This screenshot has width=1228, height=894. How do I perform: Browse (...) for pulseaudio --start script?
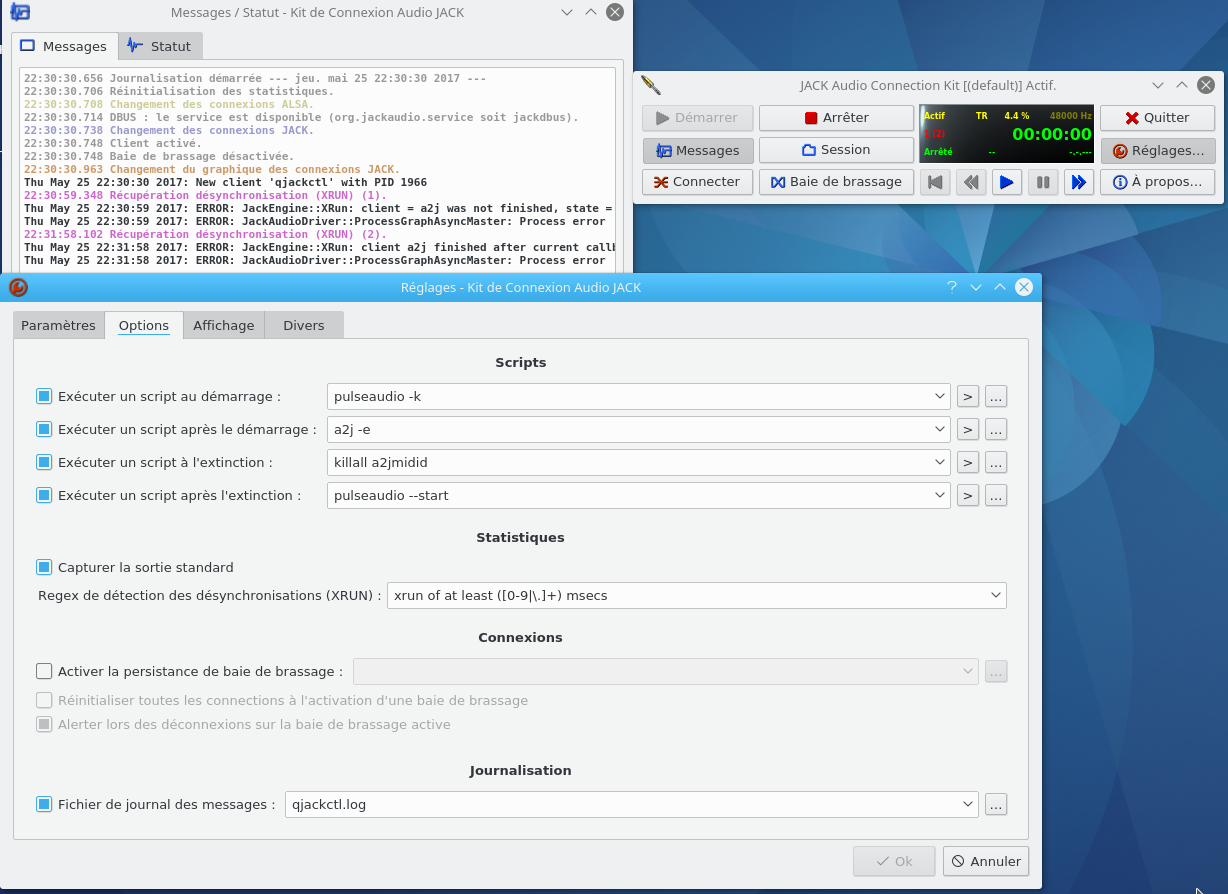pyautogui.click(x=996, y=495)
